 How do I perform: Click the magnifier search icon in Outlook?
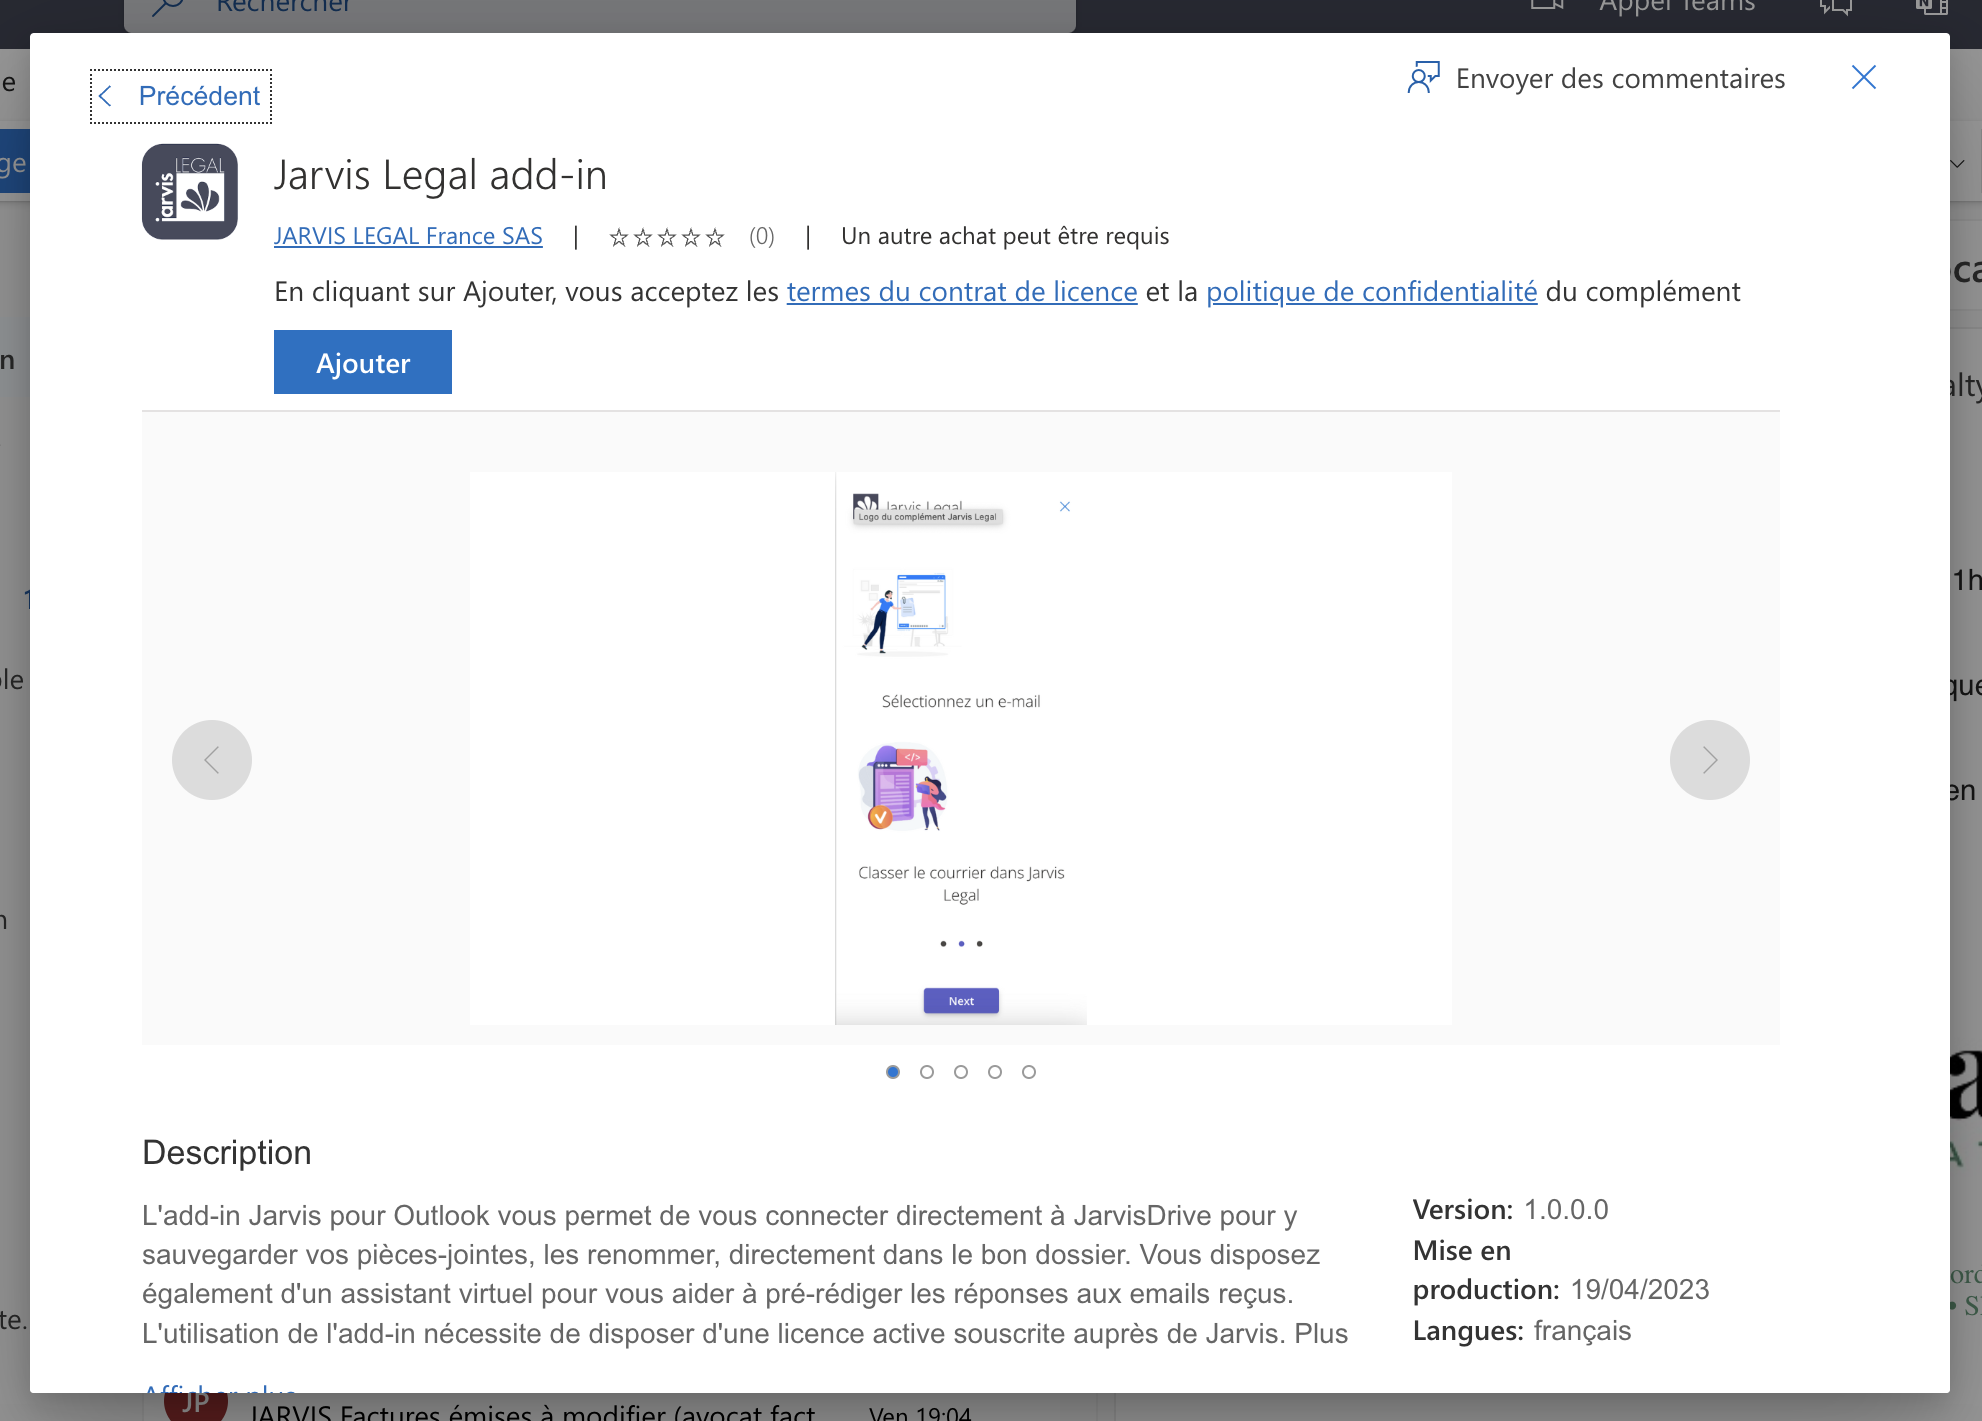coord(166,8)
